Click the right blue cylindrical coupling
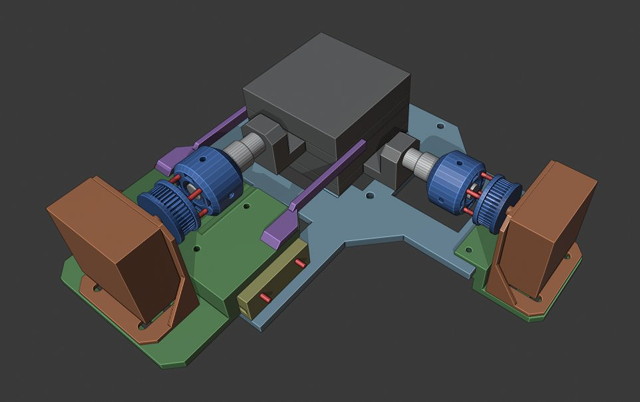The image size is (640, 402). point(455,182)
